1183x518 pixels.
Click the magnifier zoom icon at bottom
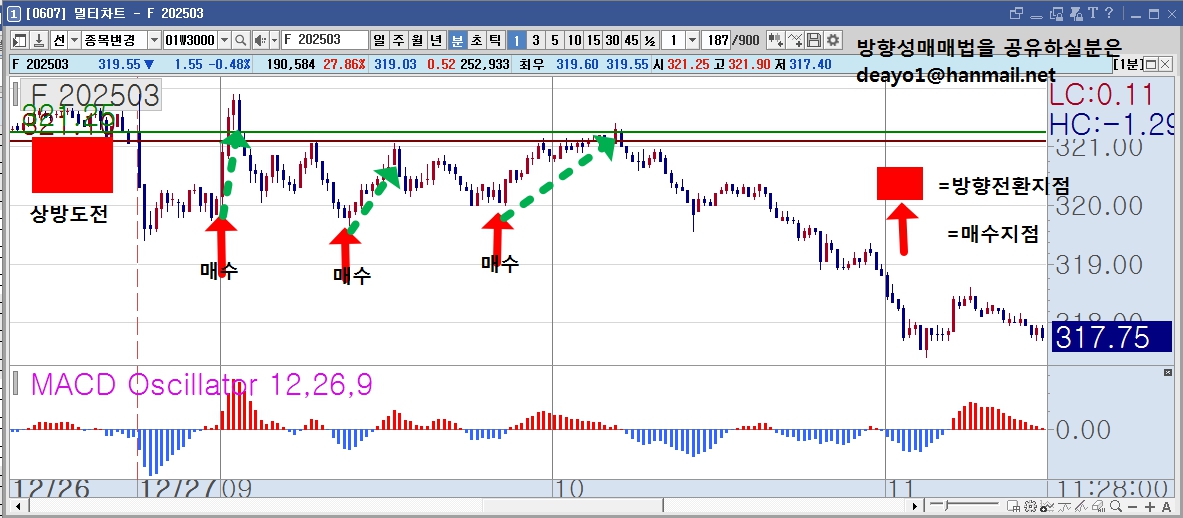[1114, 506]
